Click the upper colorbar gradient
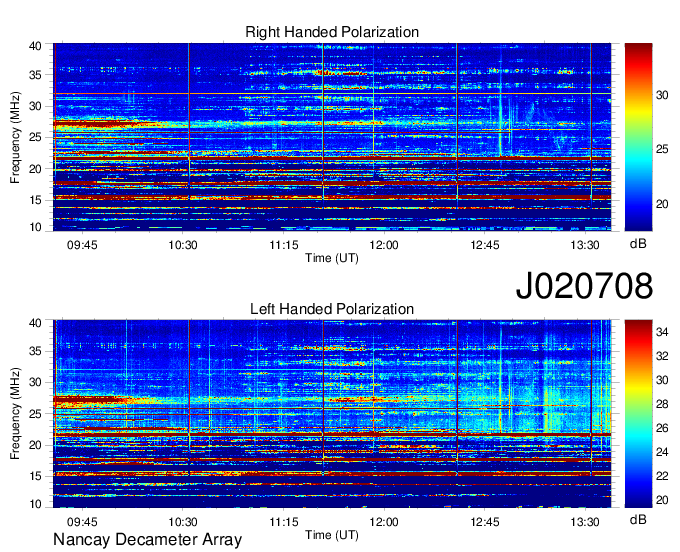Screen dimensions: 680x552 click(x=638, y=137)
